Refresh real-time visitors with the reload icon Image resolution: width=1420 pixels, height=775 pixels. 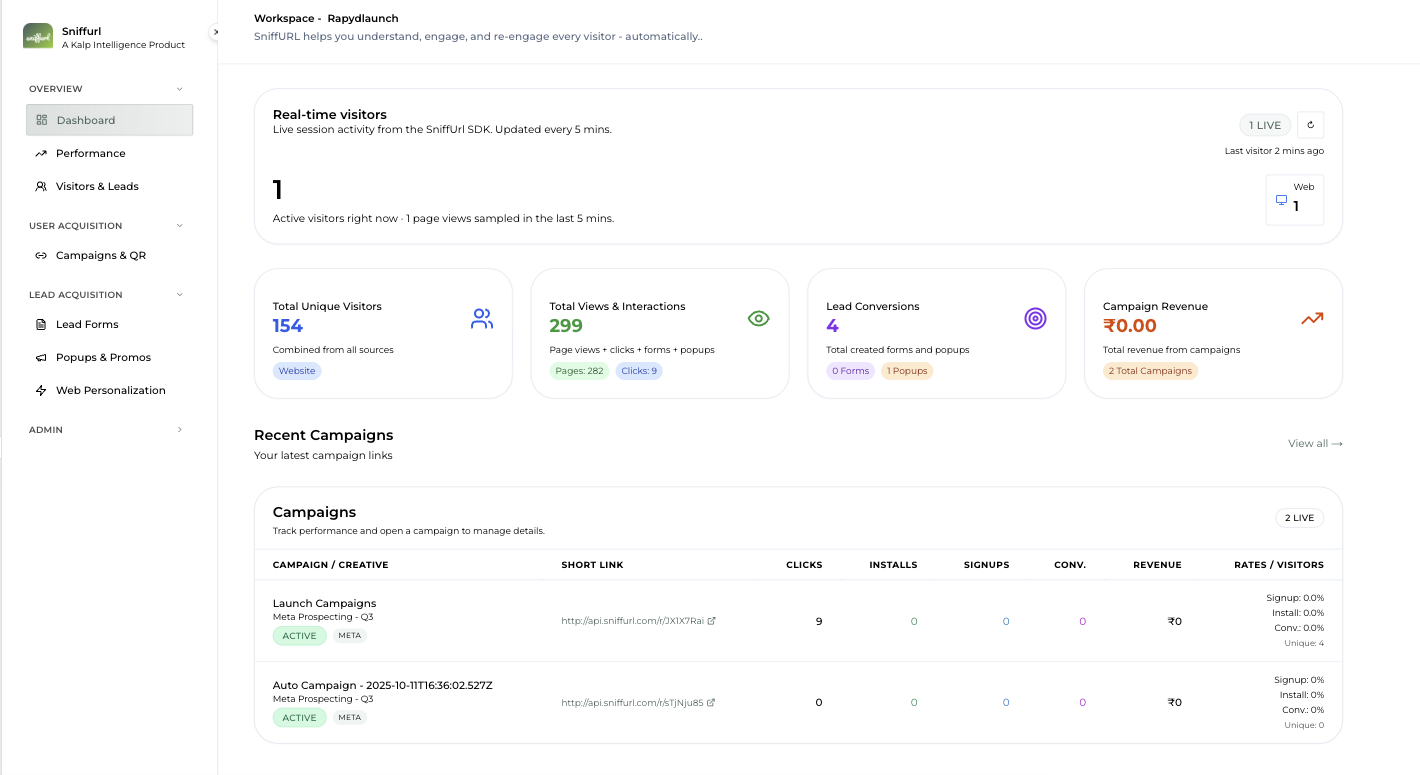pos(1310,124)
